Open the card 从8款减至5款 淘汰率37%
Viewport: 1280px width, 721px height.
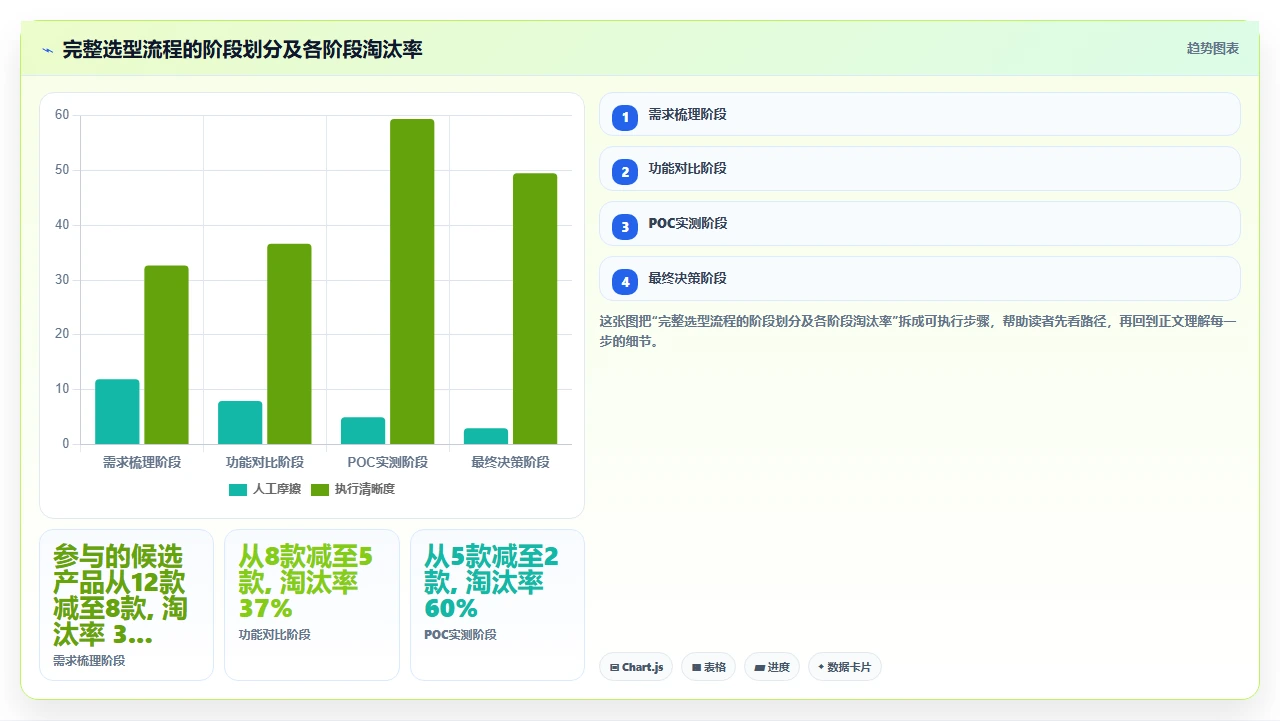click(312, 605)
